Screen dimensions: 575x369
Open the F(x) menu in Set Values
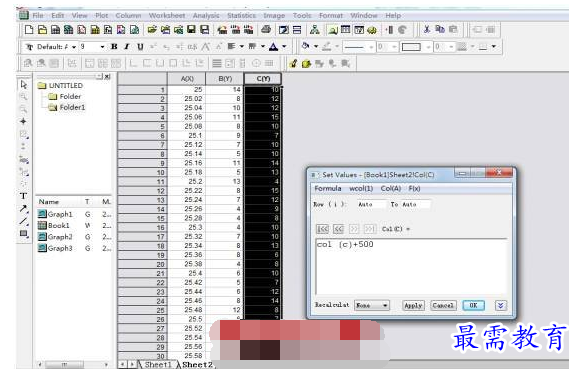(x=414, y=188)
